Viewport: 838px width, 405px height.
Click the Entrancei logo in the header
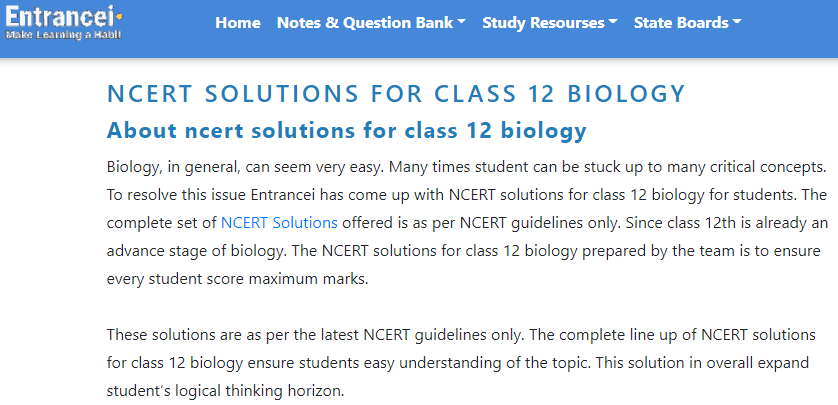click(x=64, y=22)
